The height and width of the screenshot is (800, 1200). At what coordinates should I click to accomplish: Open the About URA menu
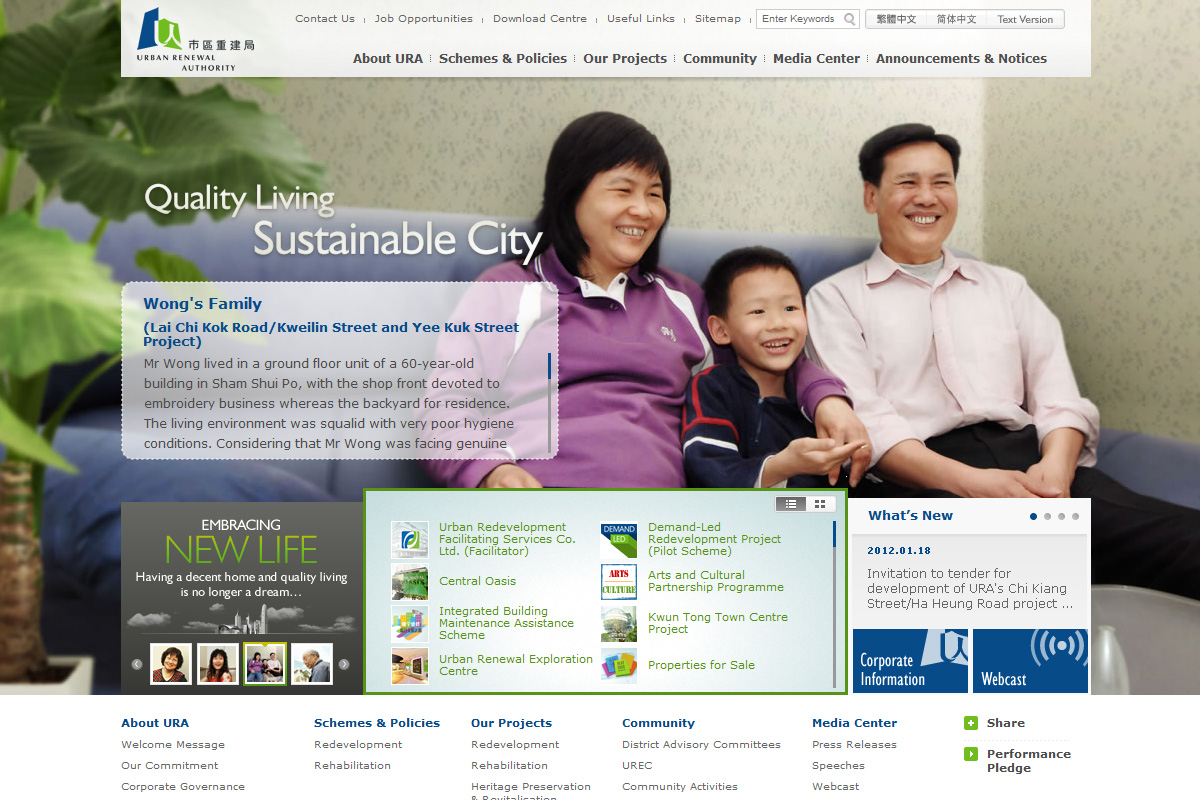(x=388, y=59)
